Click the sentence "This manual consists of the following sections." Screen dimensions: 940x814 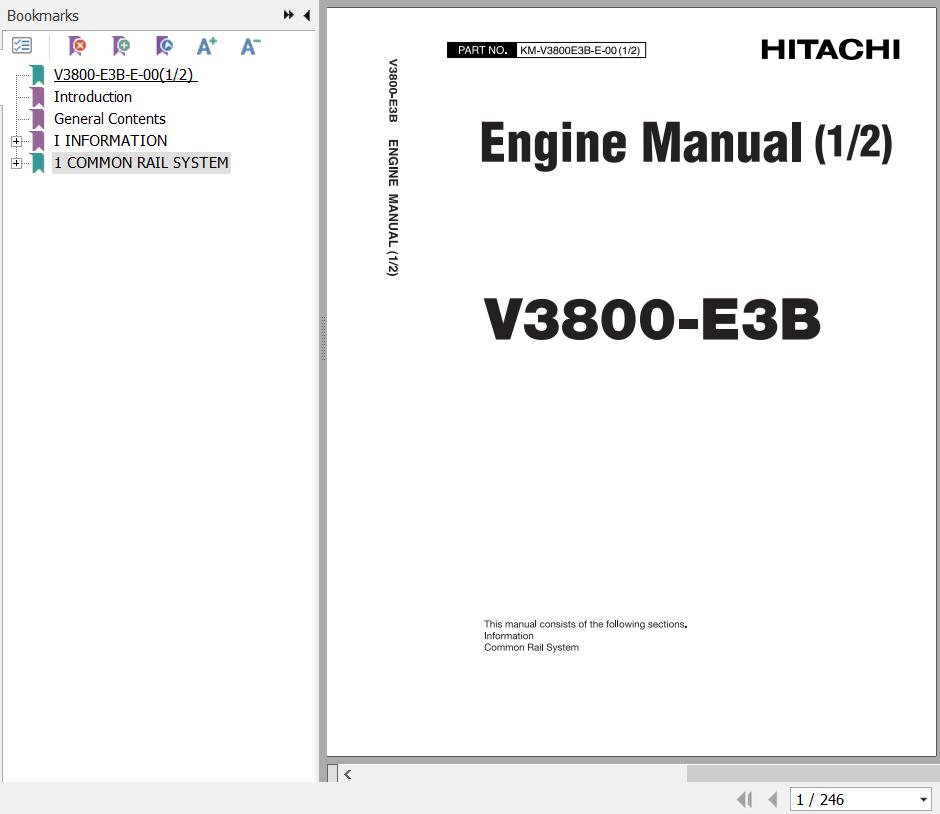coord(586,624)
